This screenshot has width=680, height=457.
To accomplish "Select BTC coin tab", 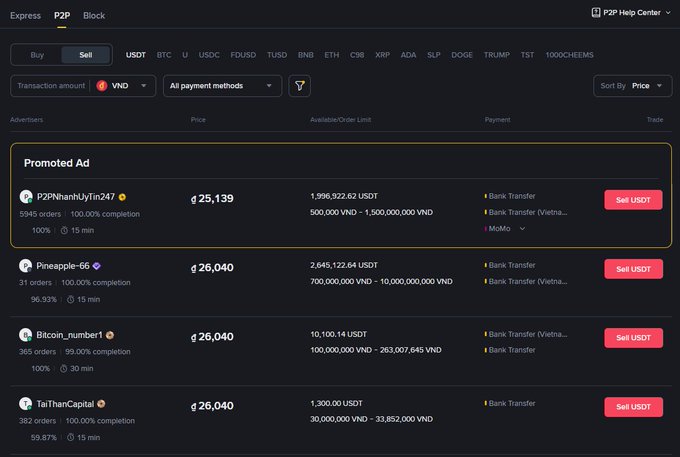I will point(164,55).
